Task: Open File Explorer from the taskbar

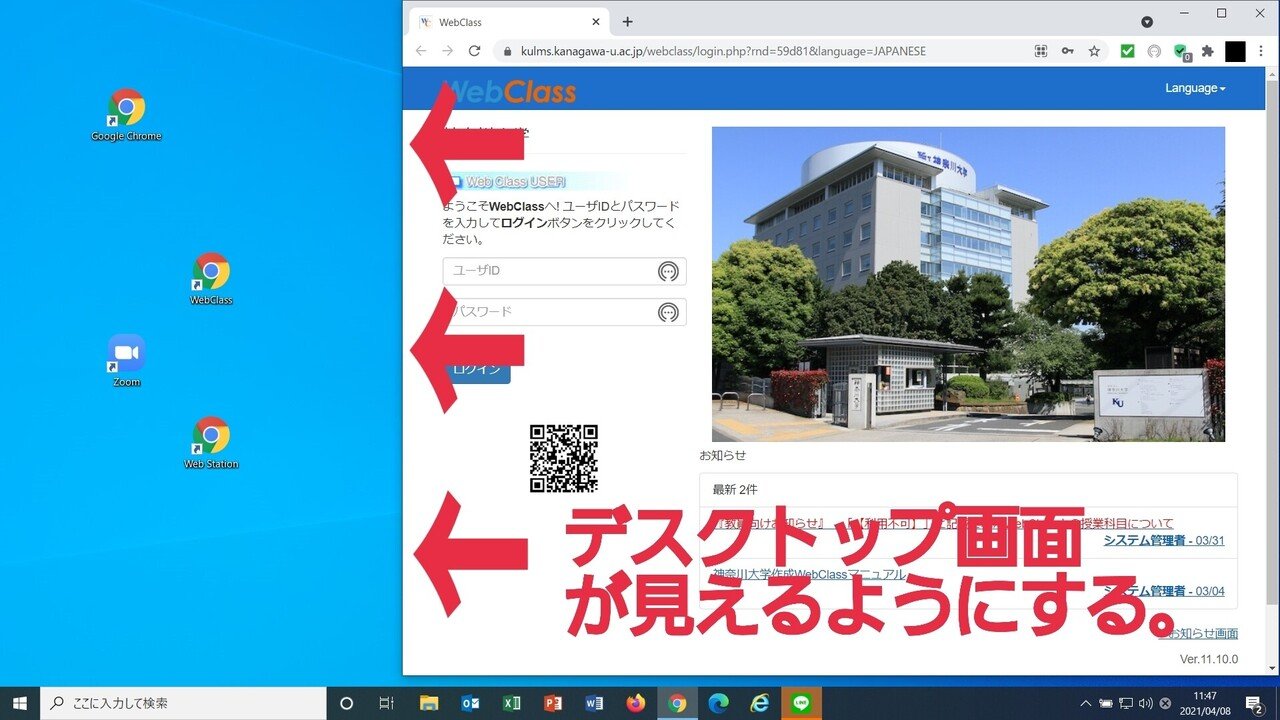Action: (x=429, y=703)
